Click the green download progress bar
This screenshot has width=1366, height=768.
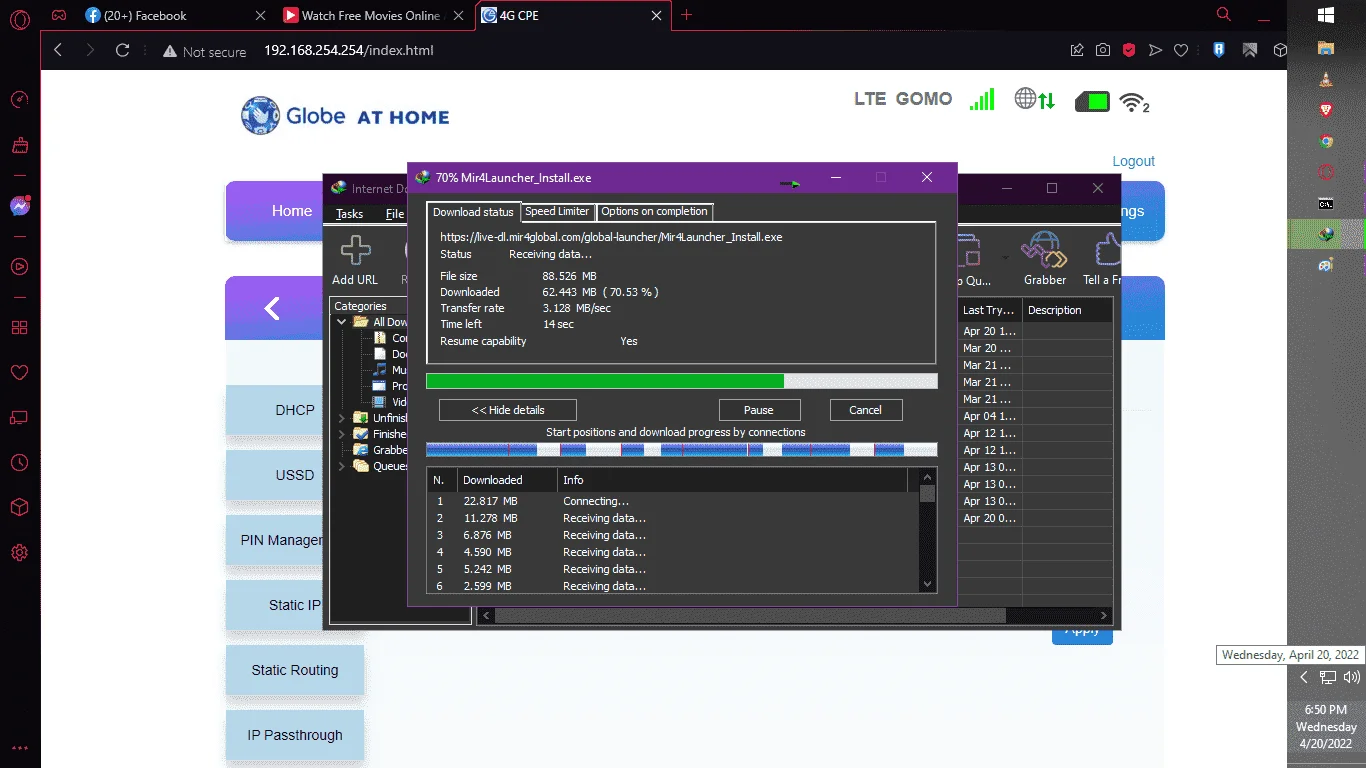605,381
